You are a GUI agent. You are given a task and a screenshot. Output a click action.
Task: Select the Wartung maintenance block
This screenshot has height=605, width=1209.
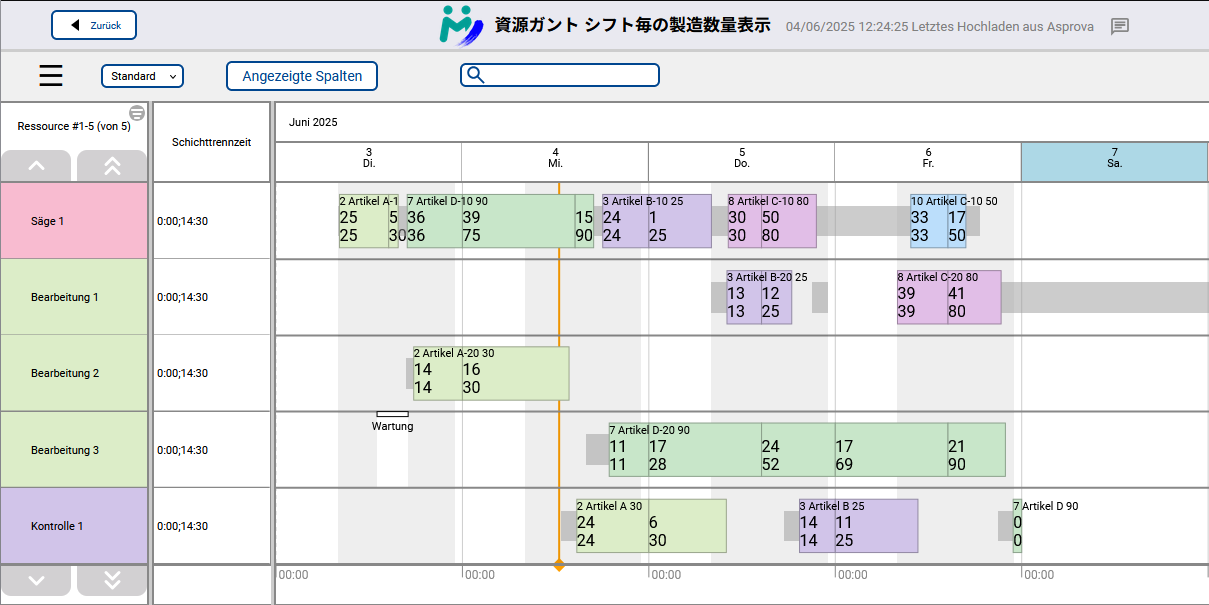(392, 413)
